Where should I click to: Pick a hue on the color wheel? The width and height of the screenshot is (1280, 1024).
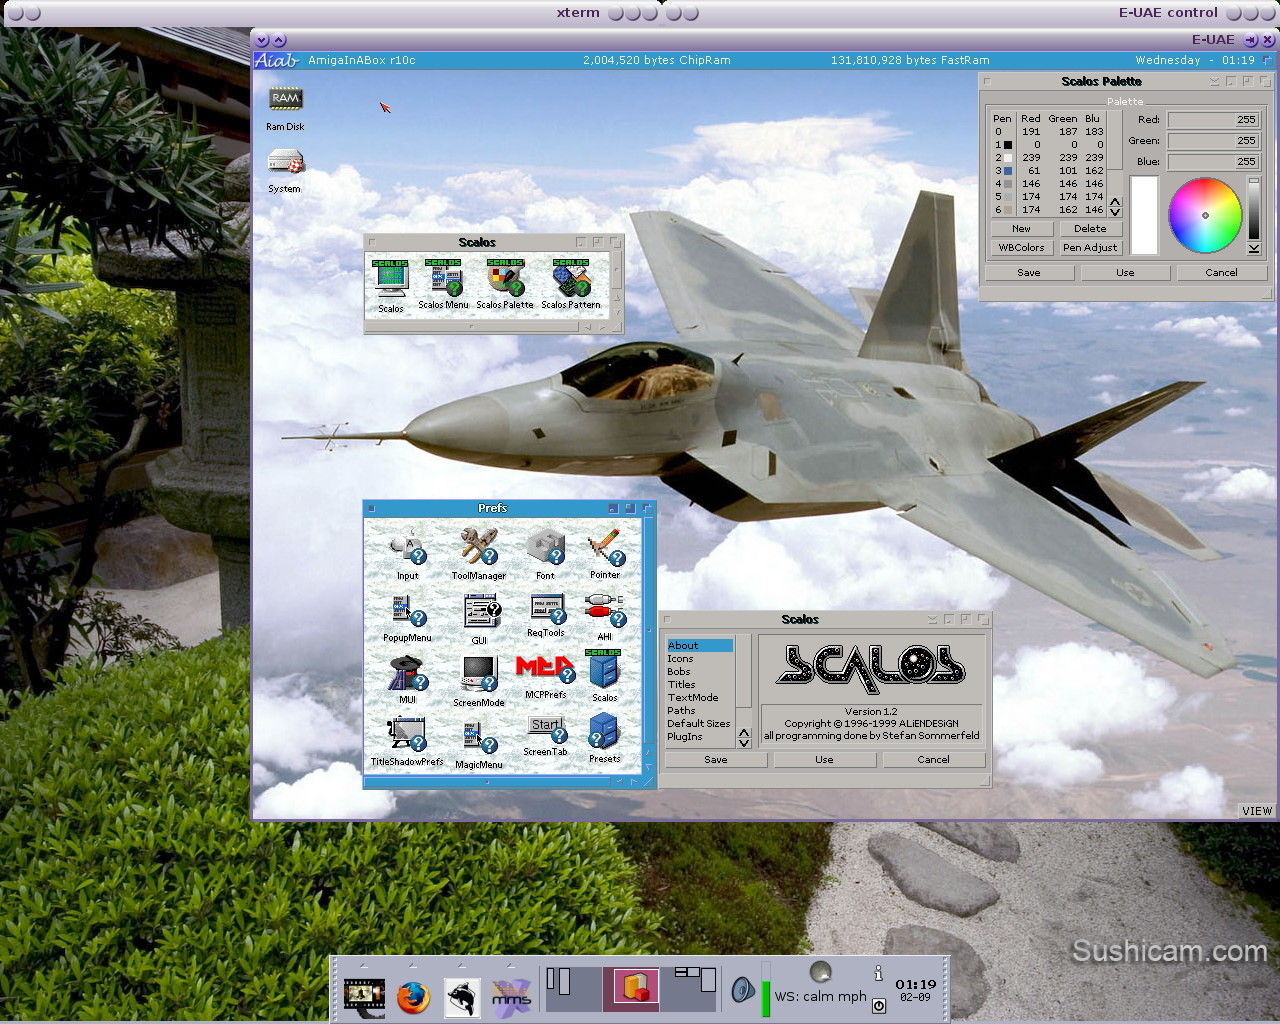1205,215
